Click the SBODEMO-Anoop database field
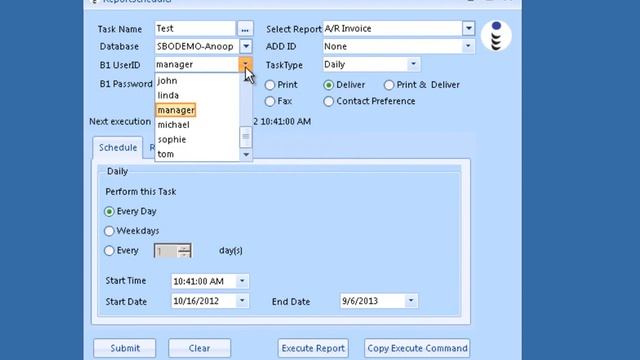Image resolution: width=640 pixels, height=360 pixels. pyautogui.click(x=197, y=47)
